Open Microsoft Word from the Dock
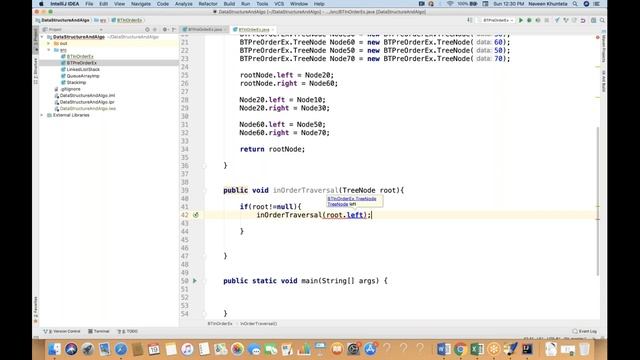The image size is (640, 360). [x=443, y=349]
